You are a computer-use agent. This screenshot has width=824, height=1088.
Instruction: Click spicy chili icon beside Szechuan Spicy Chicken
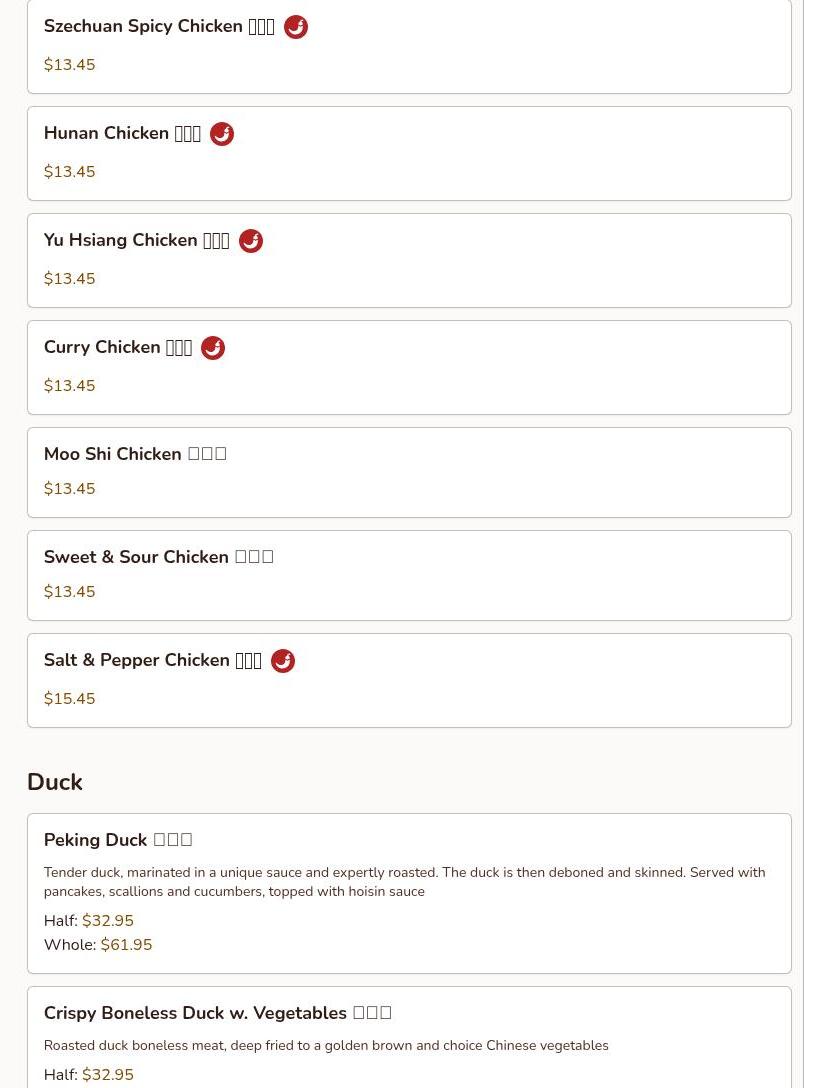point(296,27)
